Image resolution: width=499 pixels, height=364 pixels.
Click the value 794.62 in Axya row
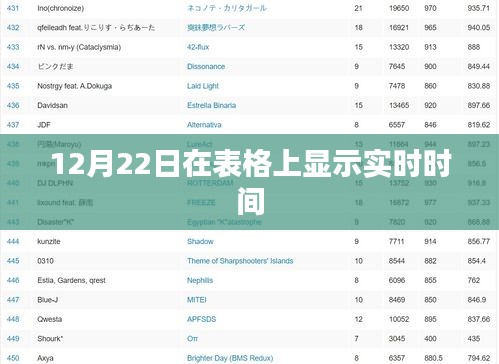pyautogui.click(x=478, y=358)
